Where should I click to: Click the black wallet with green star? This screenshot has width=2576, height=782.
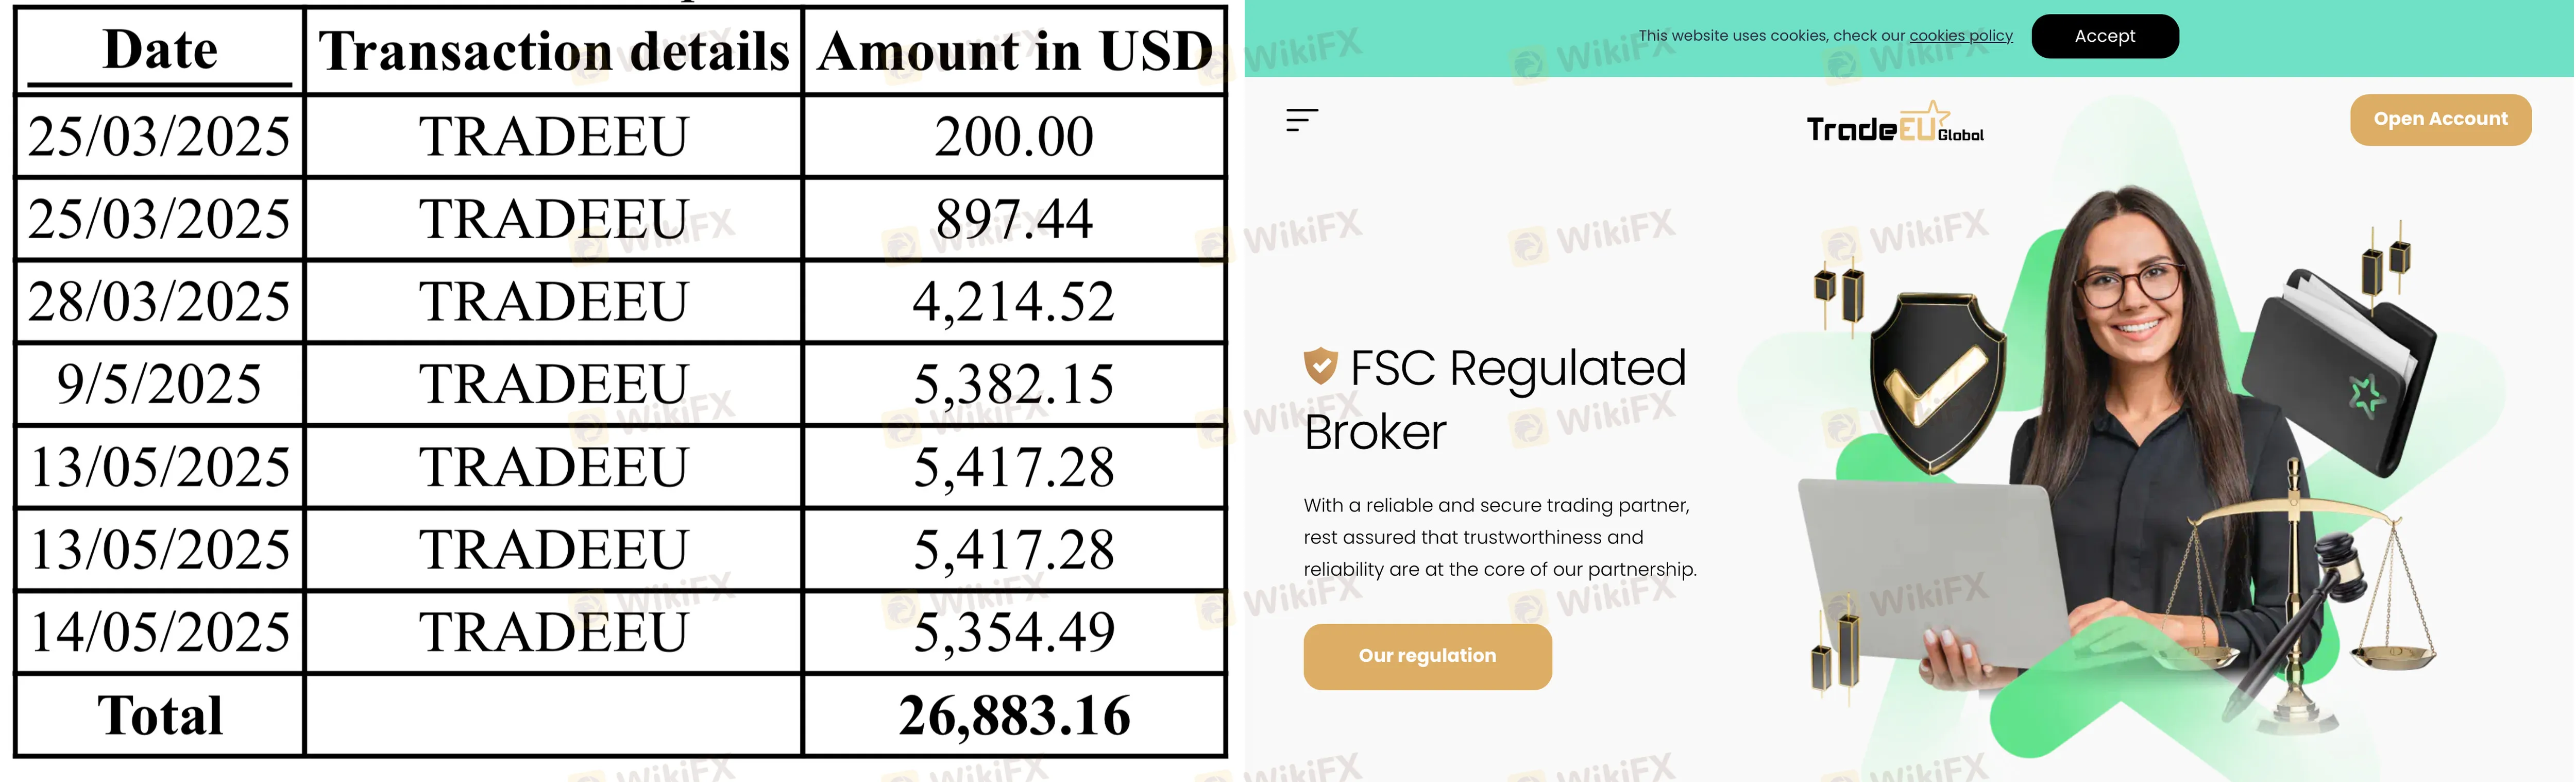(2340, 370)
